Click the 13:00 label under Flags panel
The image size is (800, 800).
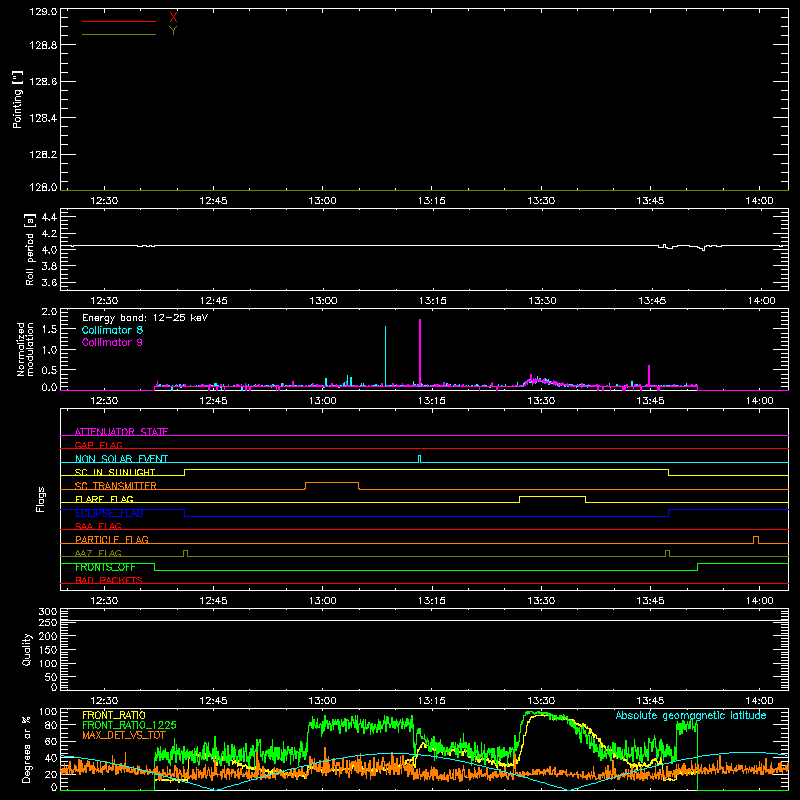click(x=322, y=601)
